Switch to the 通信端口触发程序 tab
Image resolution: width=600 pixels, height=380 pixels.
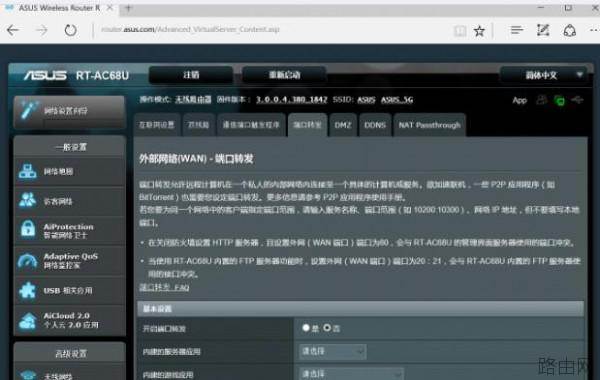251,125
